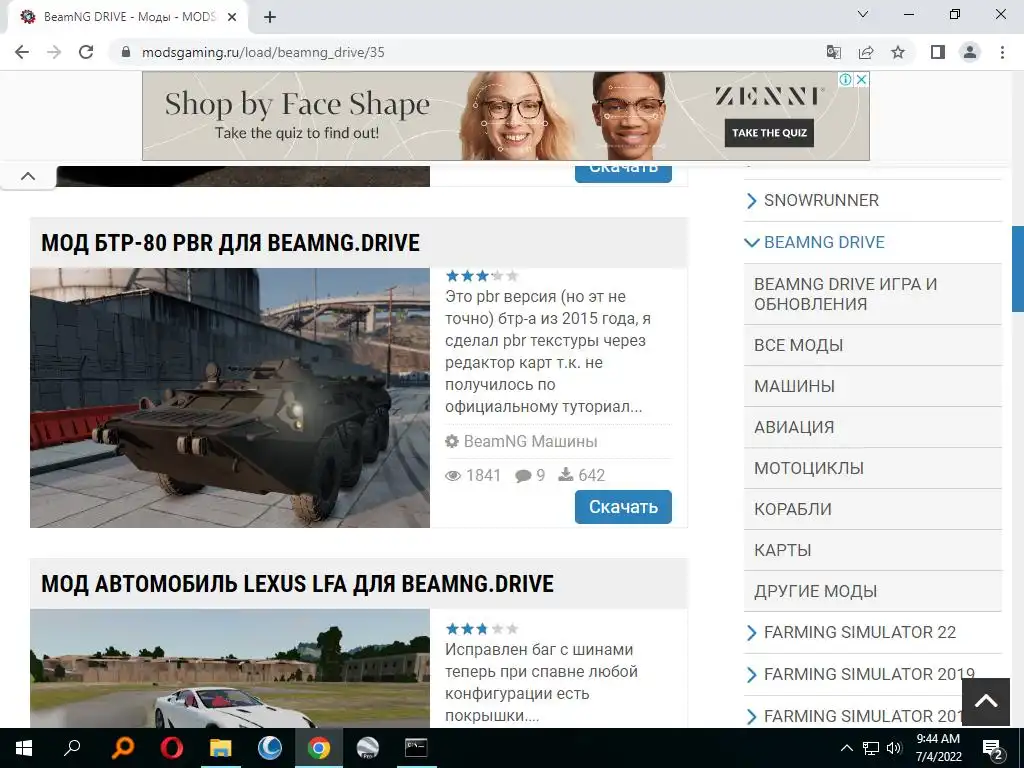Screen dimensions: 1024x768
Task: Bookmark this page with the star icon
Action: pos(898,52)
